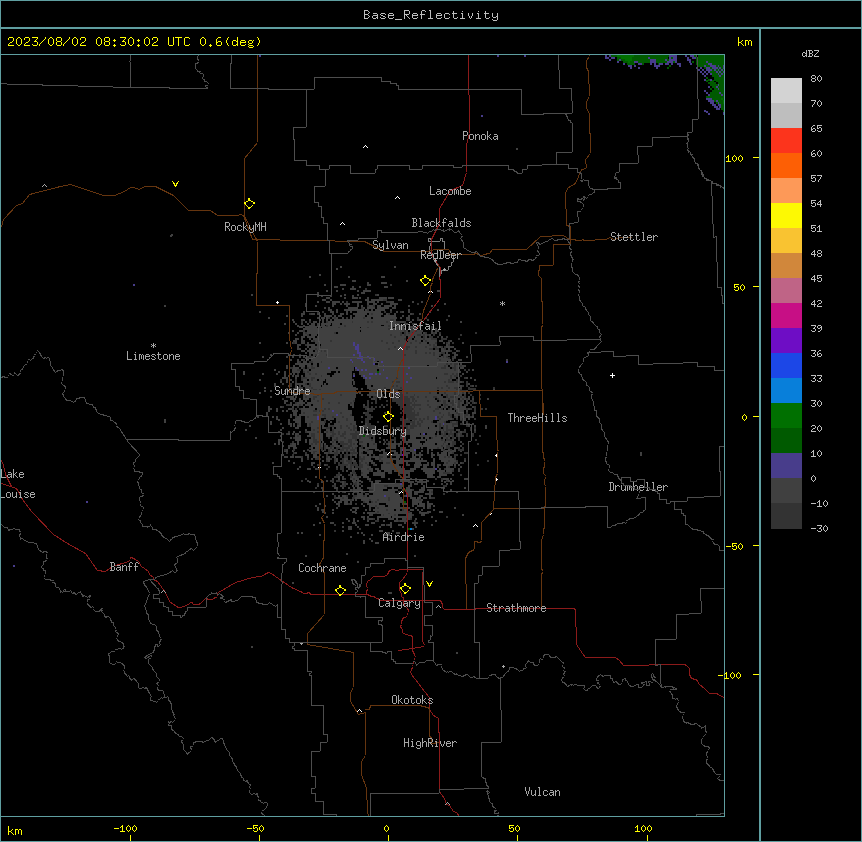Pick the 30-20 dBZ green swatch
Viewport: 862px width, 842px height.
click(786, 416)
